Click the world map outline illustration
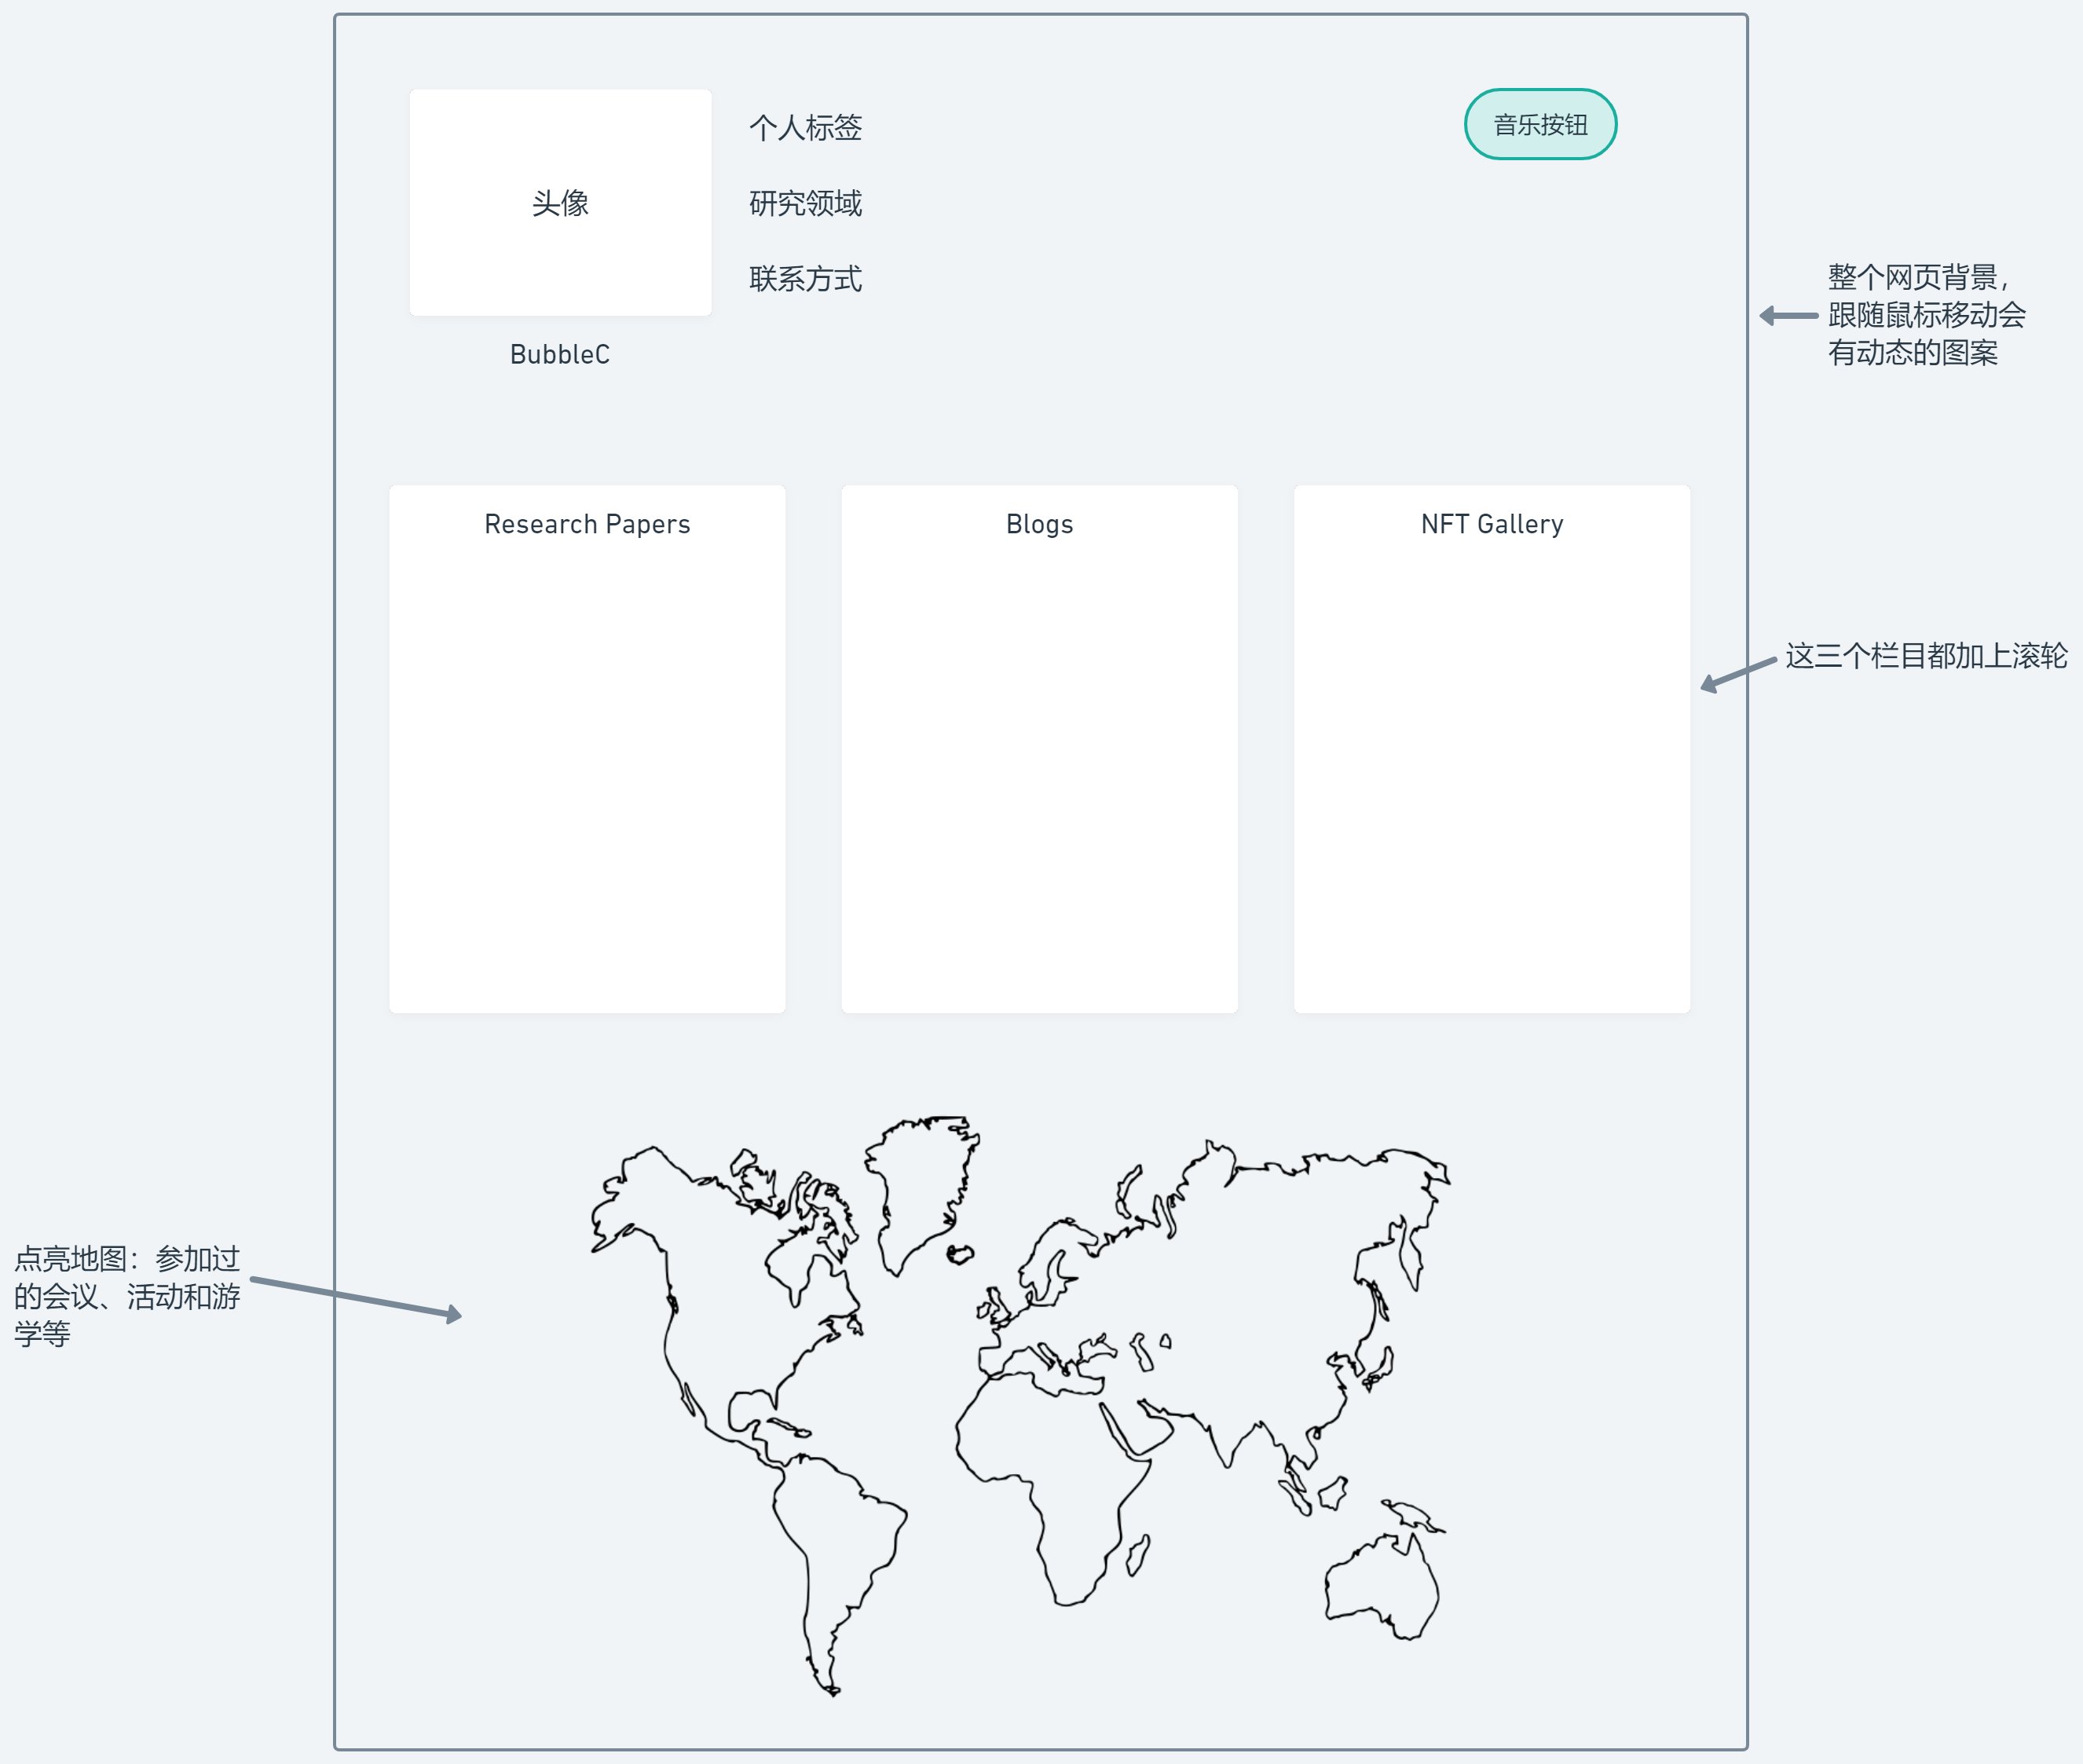Image resolution: width=2083 pixels, height=1764 pixels. tap(1020, 1405)
